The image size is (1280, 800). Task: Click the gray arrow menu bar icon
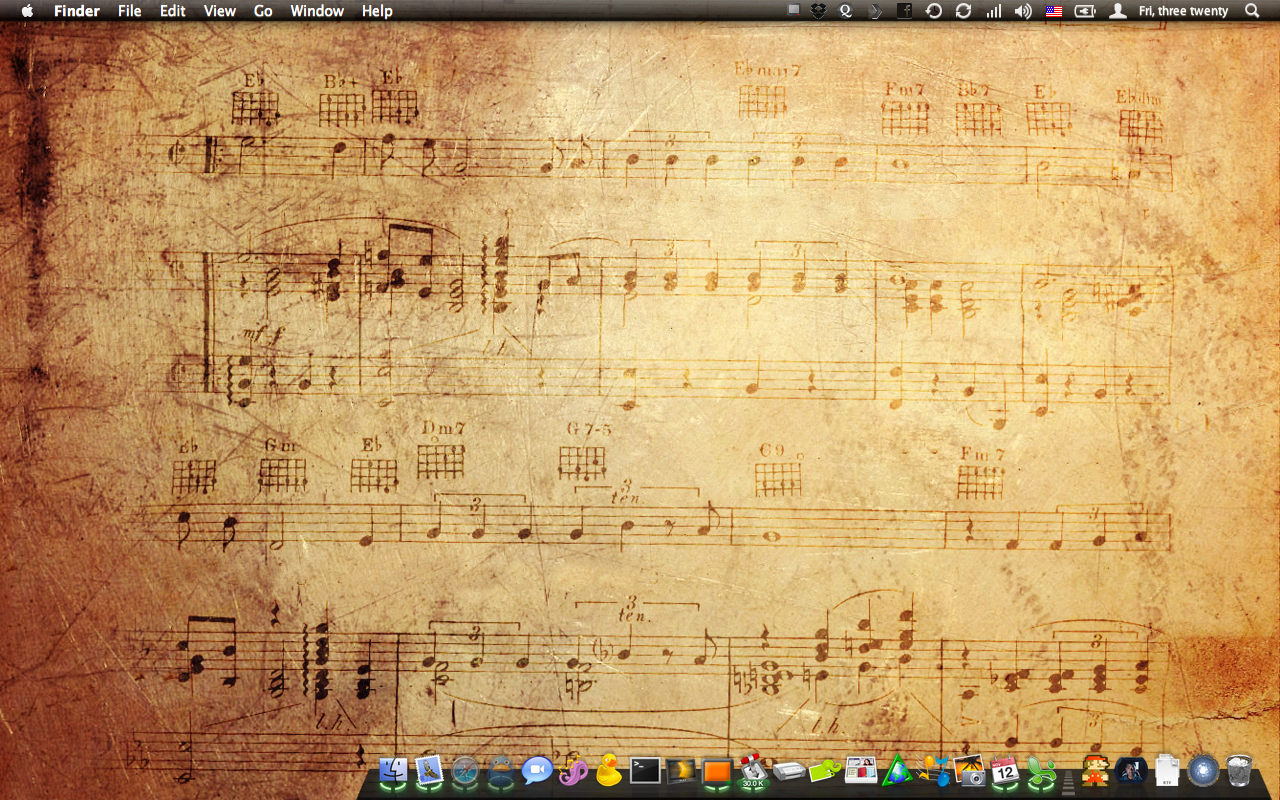(875, 11)
